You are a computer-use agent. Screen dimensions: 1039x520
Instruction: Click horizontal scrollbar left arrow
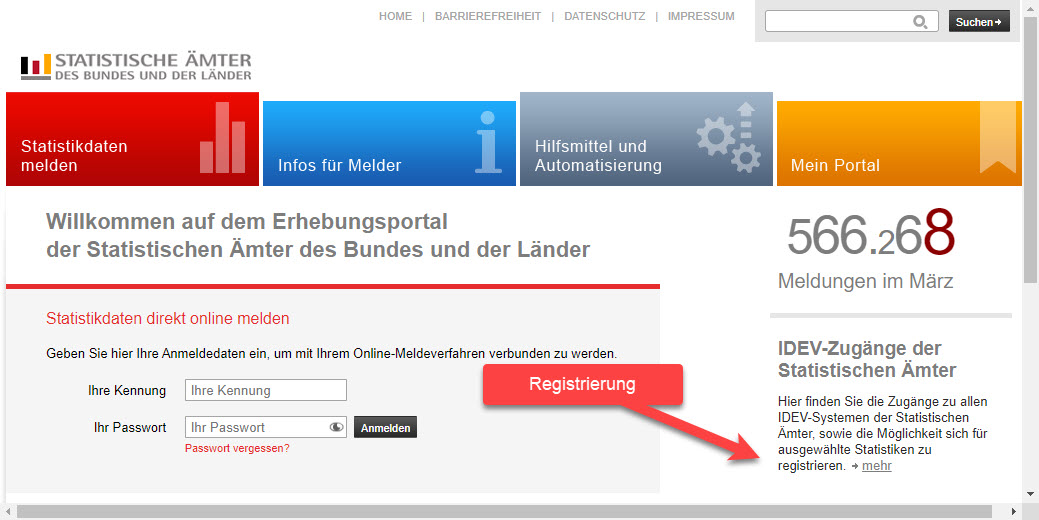pos(8,512)
